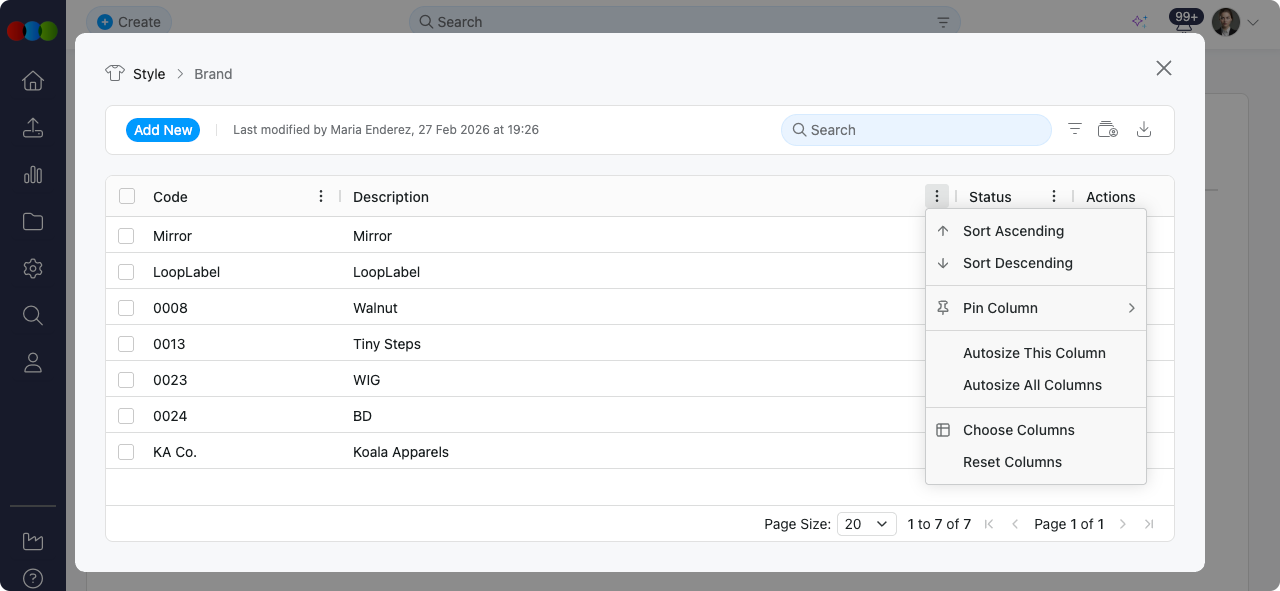Tick the checkbox for the KA Co. row
Screen dimensions: 1280x591
point(126,452)
